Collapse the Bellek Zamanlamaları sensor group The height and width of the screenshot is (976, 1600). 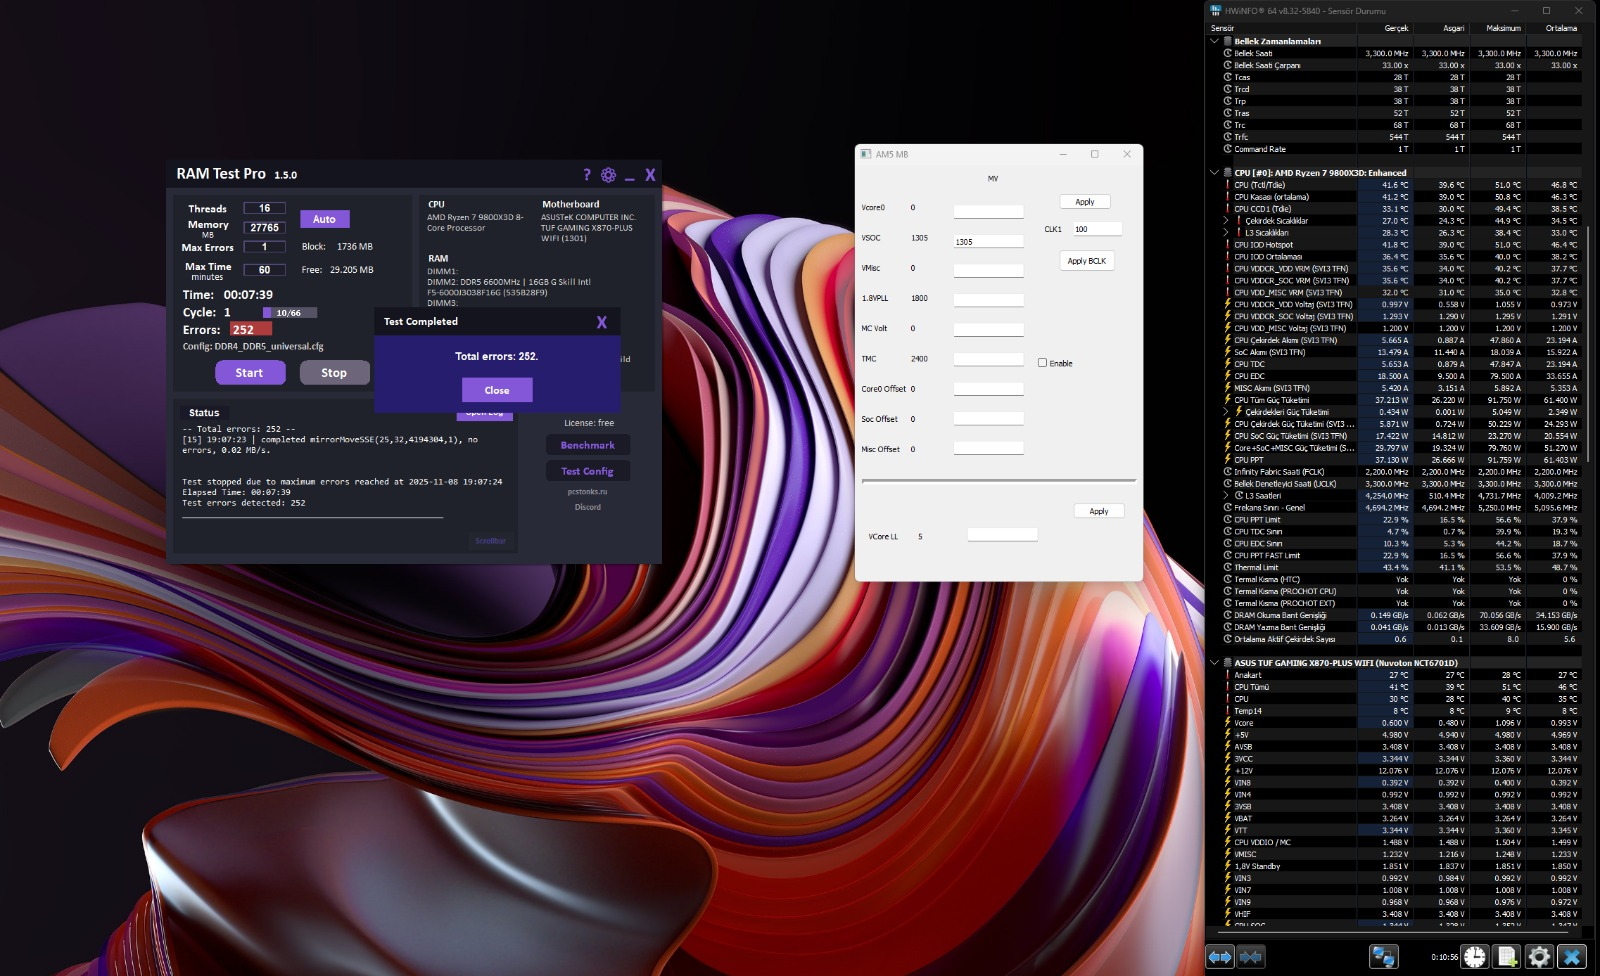(x=1214, y=41)
